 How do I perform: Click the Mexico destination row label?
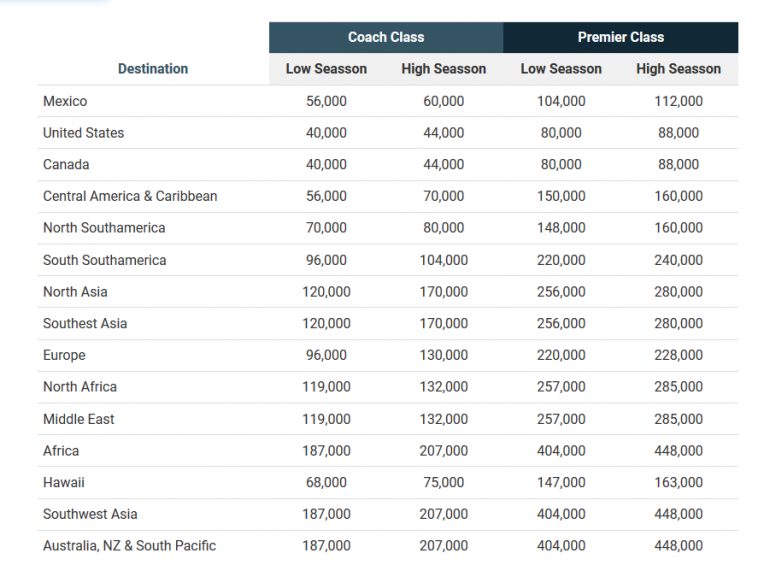pos(65,101)
